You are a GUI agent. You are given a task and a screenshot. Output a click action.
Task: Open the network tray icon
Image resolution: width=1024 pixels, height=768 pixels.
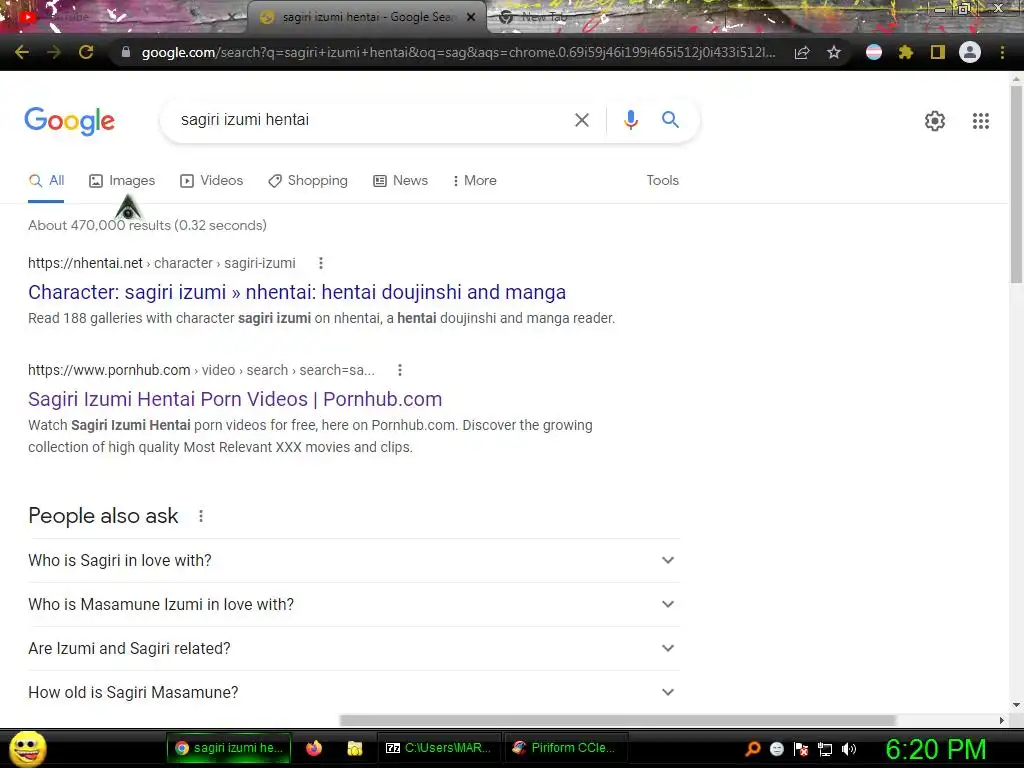pyautogui.click(x=825, y=749)
